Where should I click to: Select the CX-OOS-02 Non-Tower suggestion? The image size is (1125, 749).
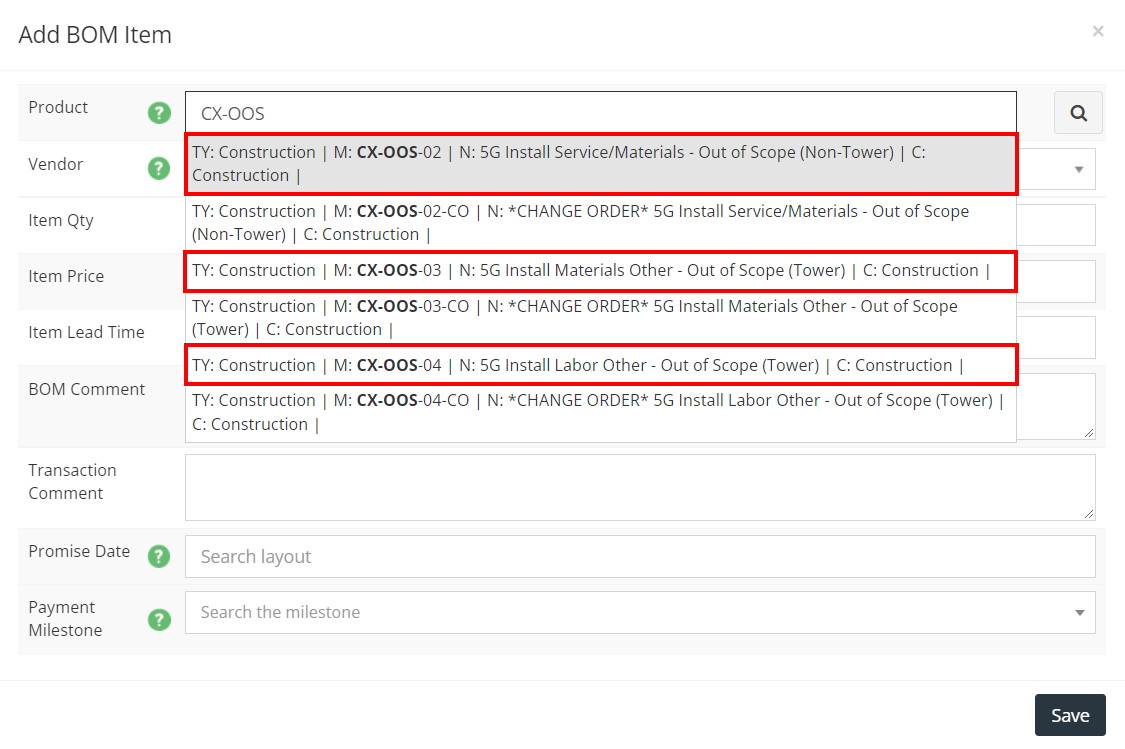point(601,164)
